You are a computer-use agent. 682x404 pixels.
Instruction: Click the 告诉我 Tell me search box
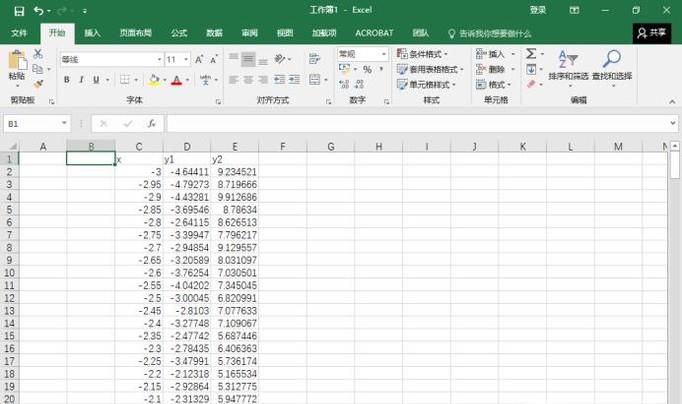click(x=490, y=33)
